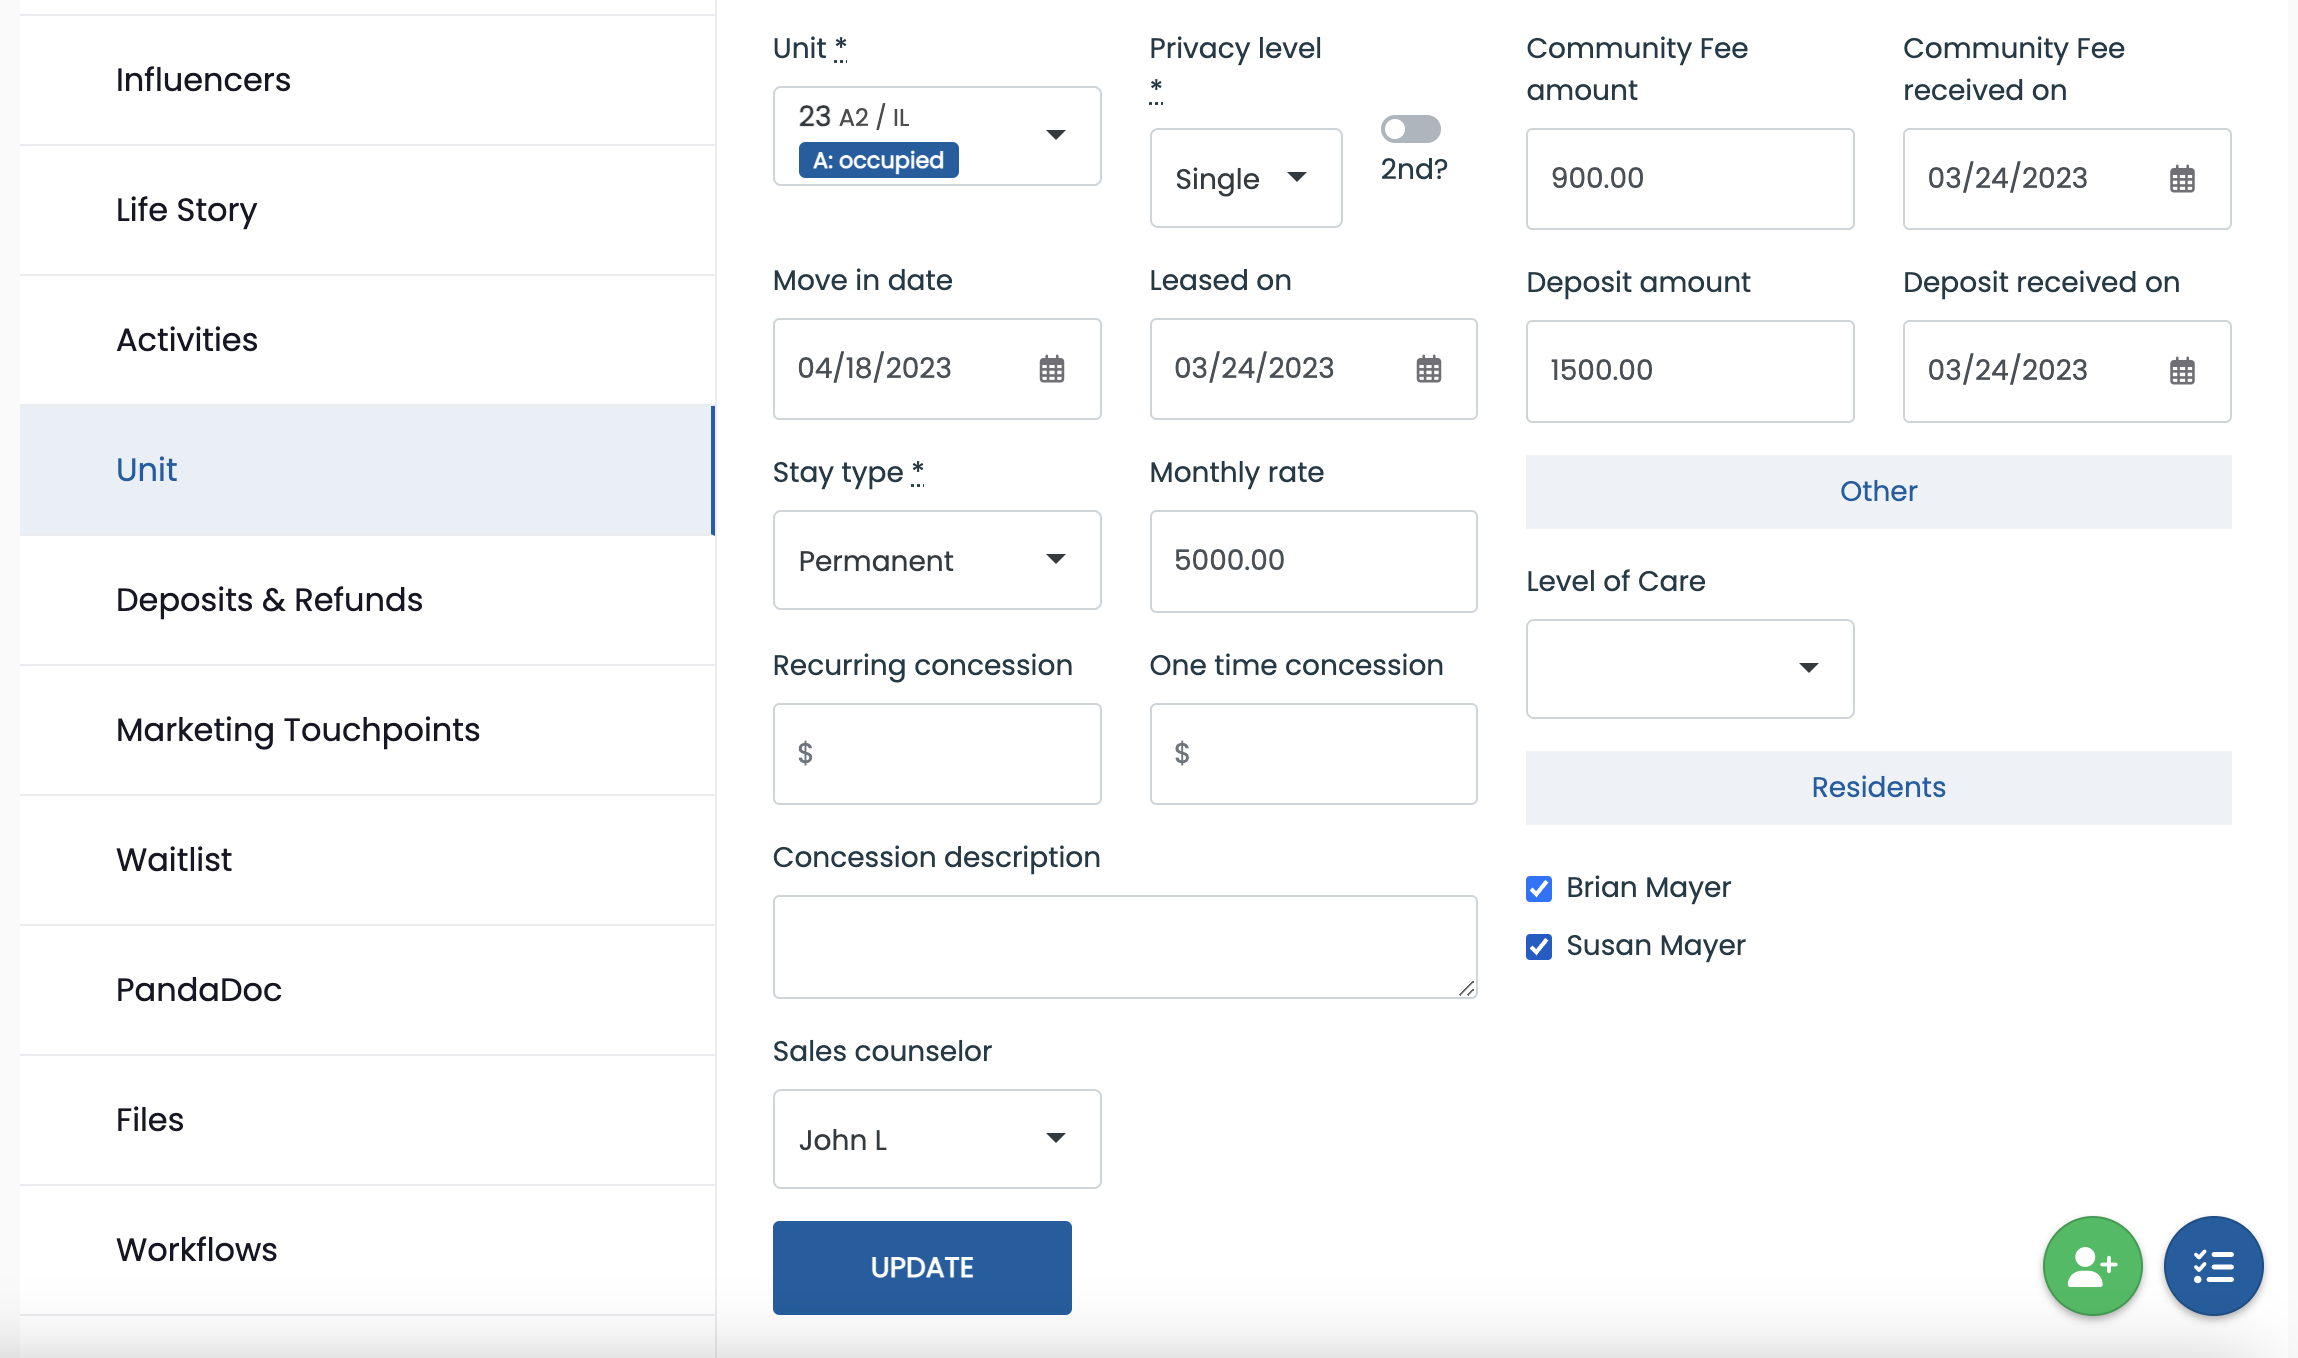Open Community Fee received on calendar icon
Screen dimensions: 2298x1358
click(x=2182, y=179)
